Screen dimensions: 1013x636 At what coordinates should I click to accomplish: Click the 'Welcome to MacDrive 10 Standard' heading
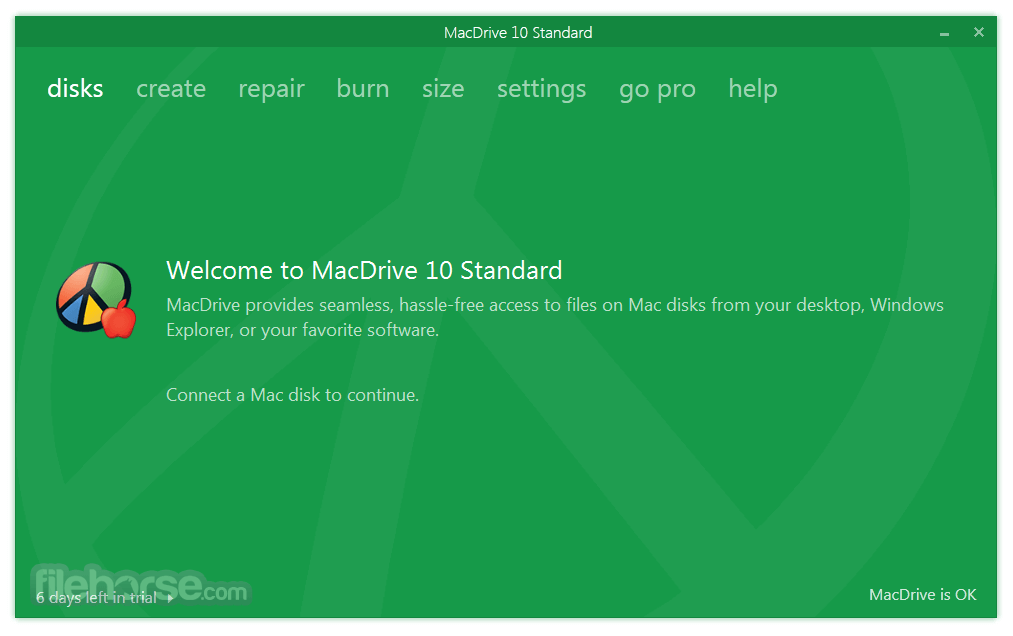point(364,270)
